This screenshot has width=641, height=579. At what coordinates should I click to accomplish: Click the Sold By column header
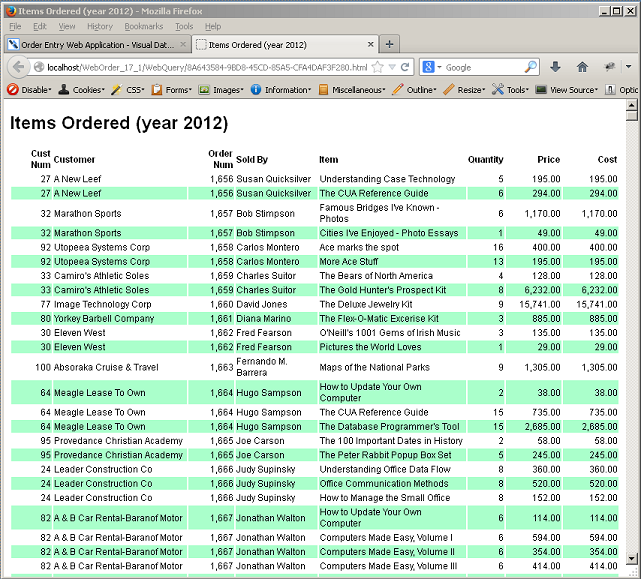(252, 159)
